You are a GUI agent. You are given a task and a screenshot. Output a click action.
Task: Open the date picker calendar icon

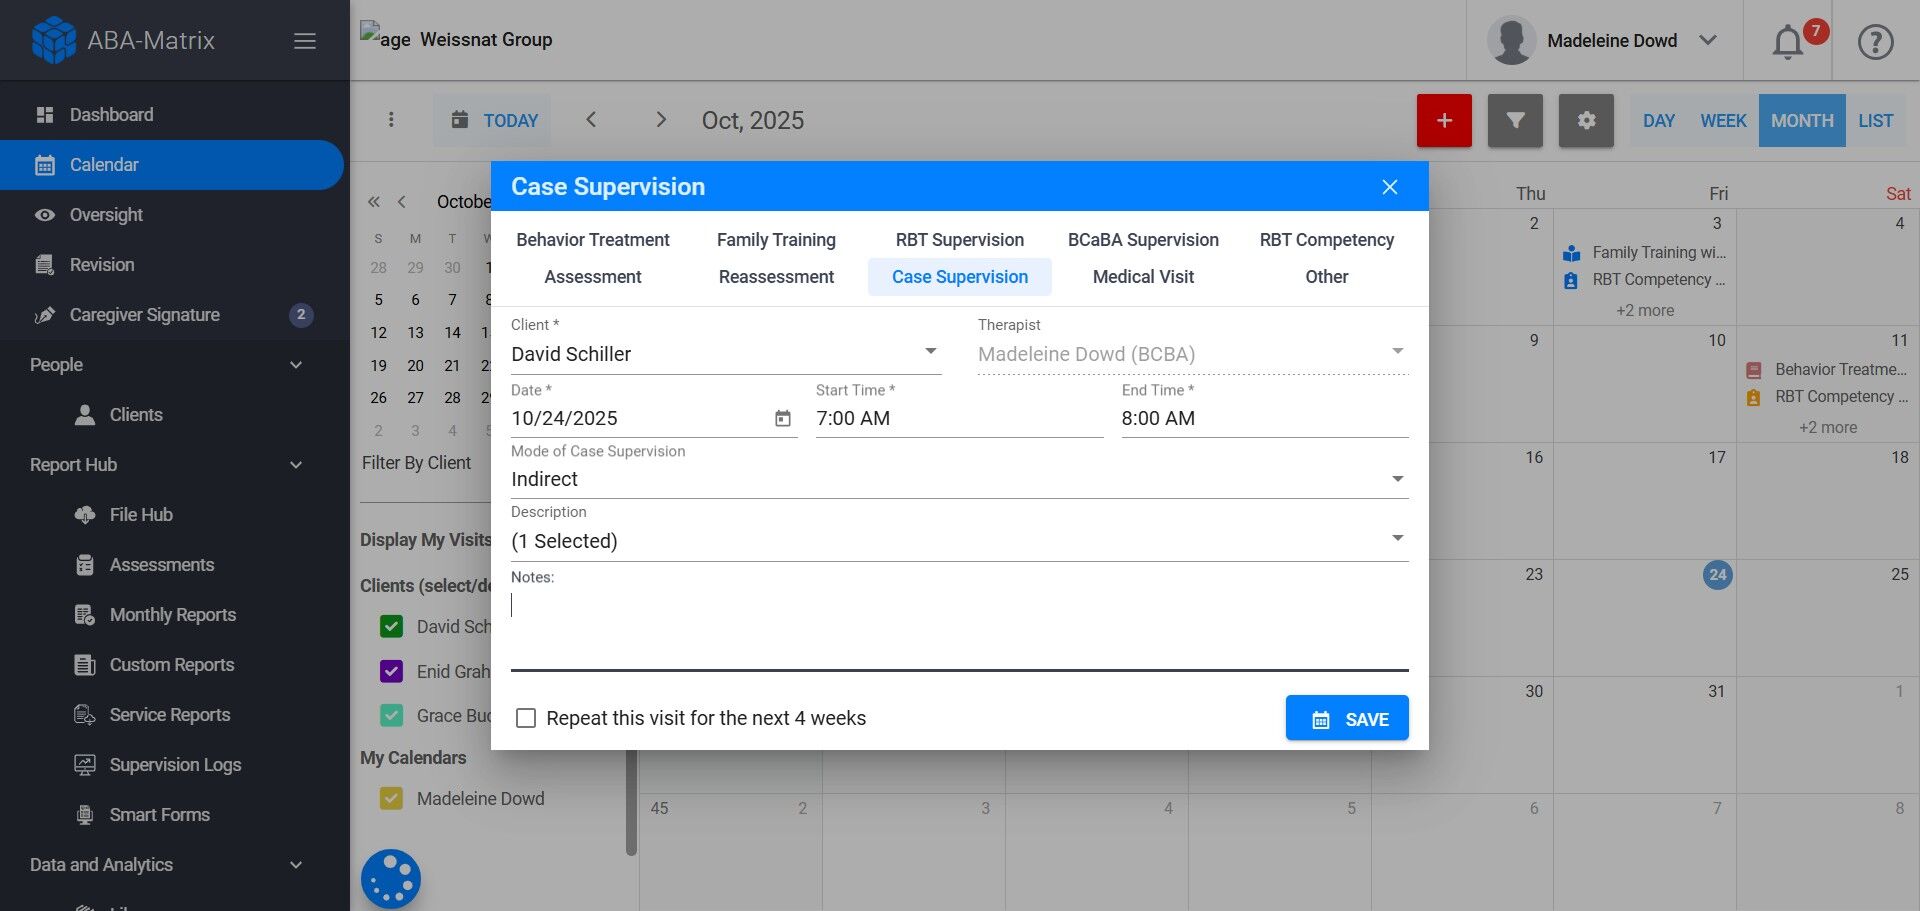[783, 419]
